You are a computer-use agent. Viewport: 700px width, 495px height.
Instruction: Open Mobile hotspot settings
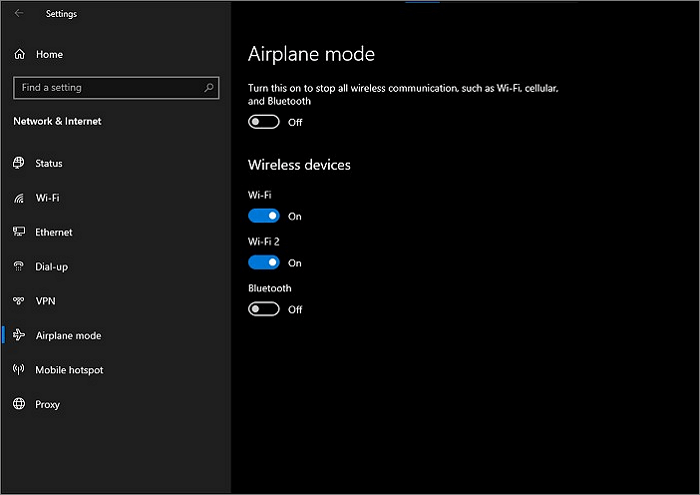pyautogui.click(x=69, y=370)
